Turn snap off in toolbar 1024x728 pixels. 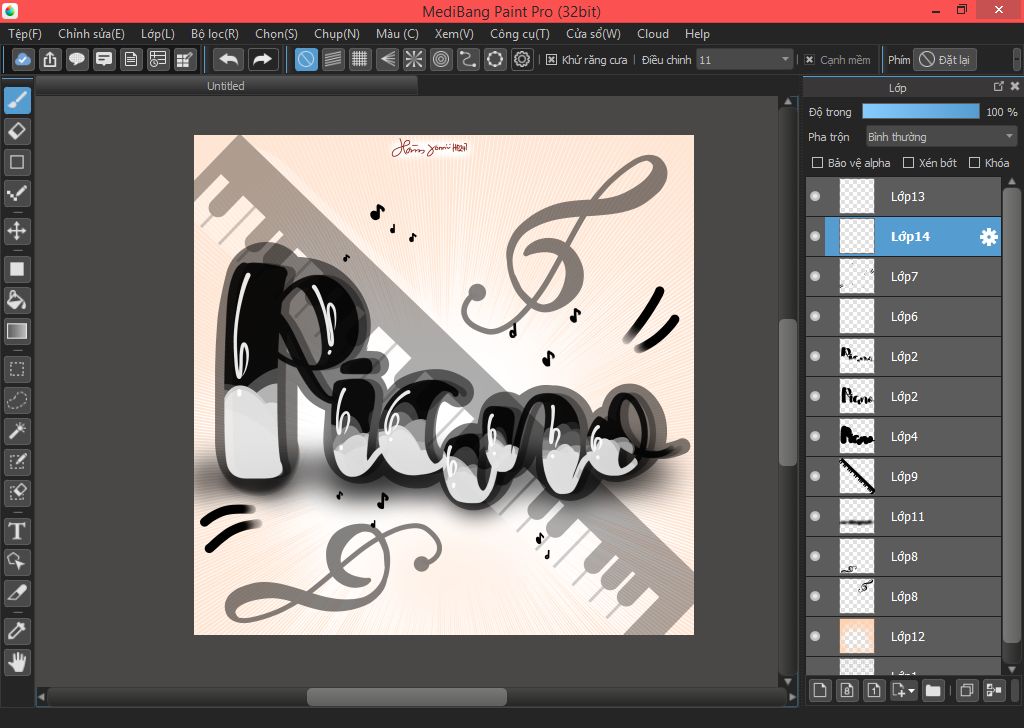tap(306, 59)
